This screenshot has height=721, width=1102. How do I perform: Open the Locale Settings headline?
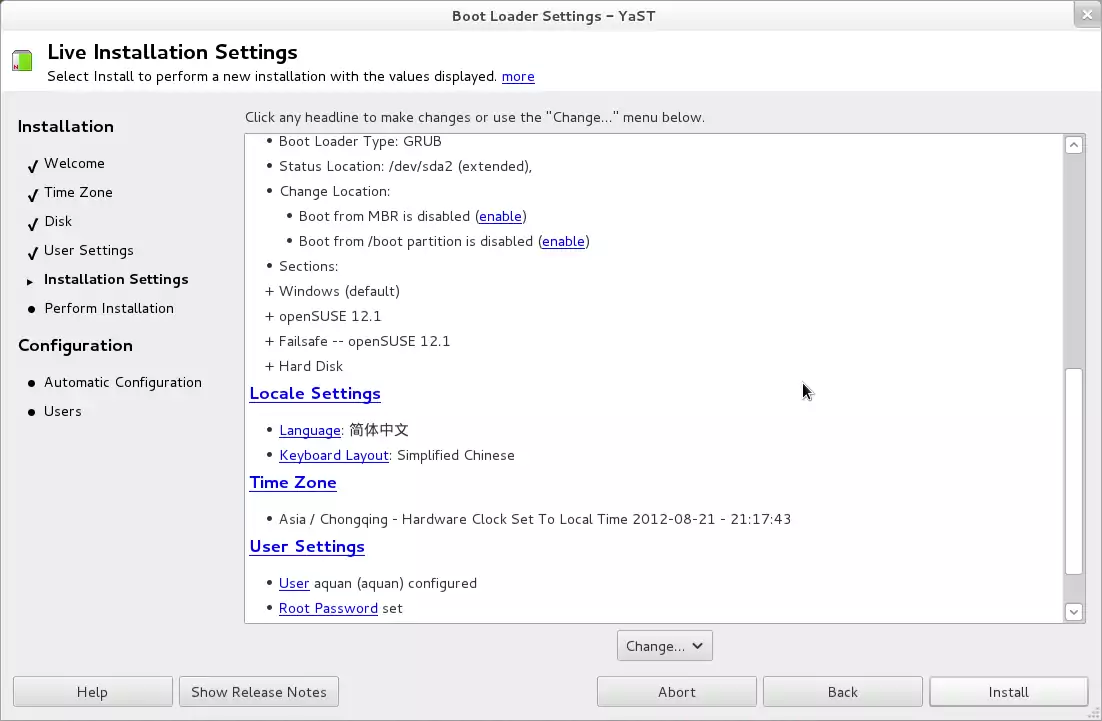(315, 393)
